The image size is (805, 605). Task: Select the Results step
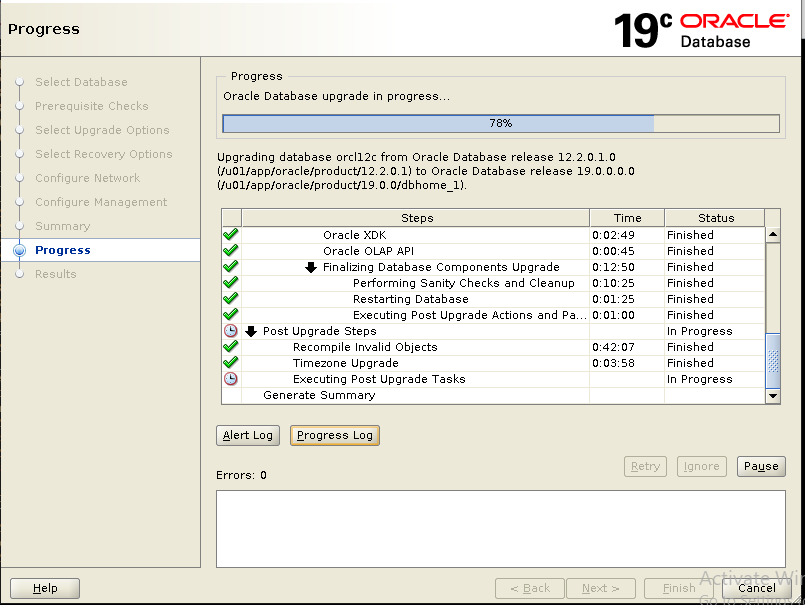(55, 274)
